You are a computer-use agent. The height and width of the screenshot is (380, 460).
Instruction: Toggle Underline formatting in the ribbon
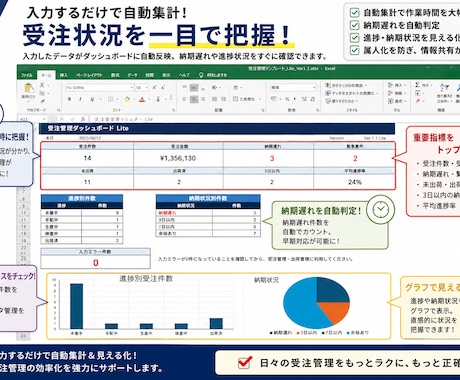(92, 99)
